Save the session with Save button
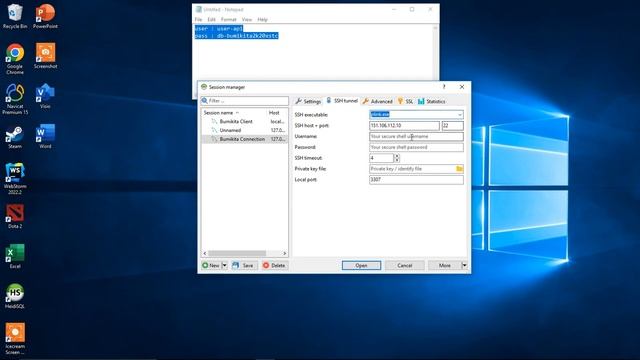This screenshot has width=640, height=360. pyautogui.click(x=244, y=265)
